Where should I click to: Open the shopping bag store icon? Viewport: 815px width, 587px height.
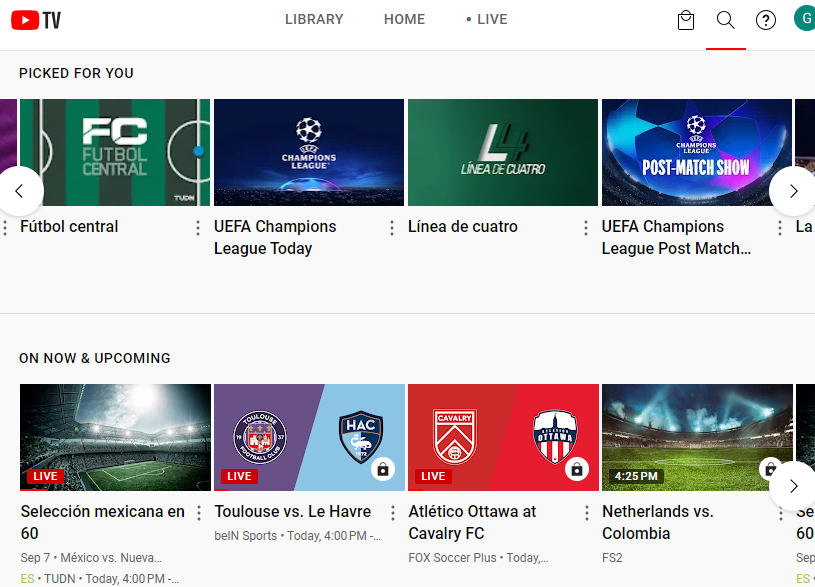coord(686,20)
